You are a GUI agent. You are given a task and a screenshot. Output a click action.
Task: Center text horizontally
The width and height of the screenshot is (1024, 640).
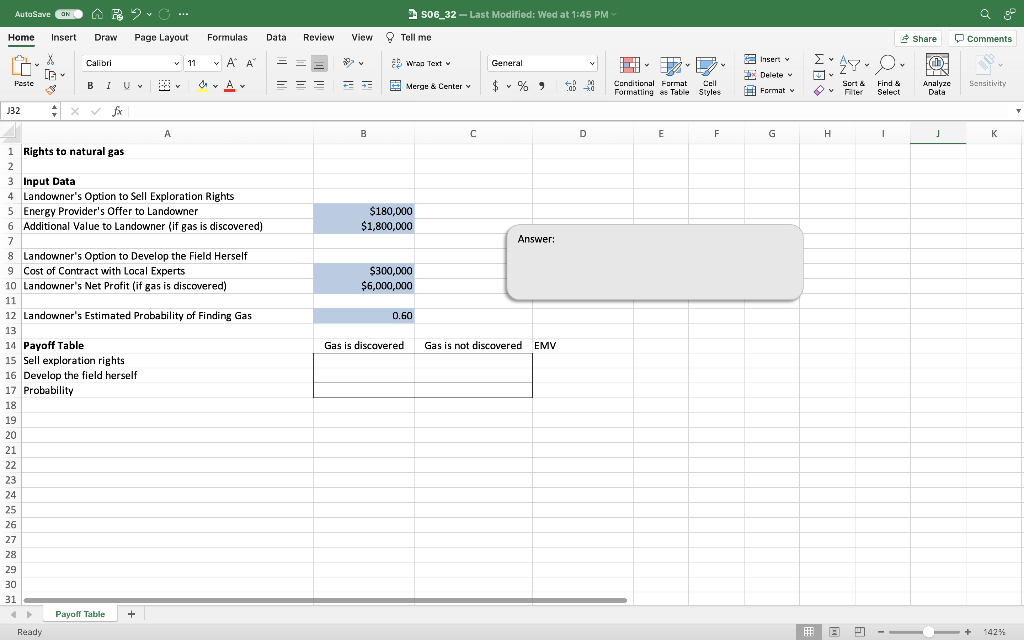tap(300, 85)
